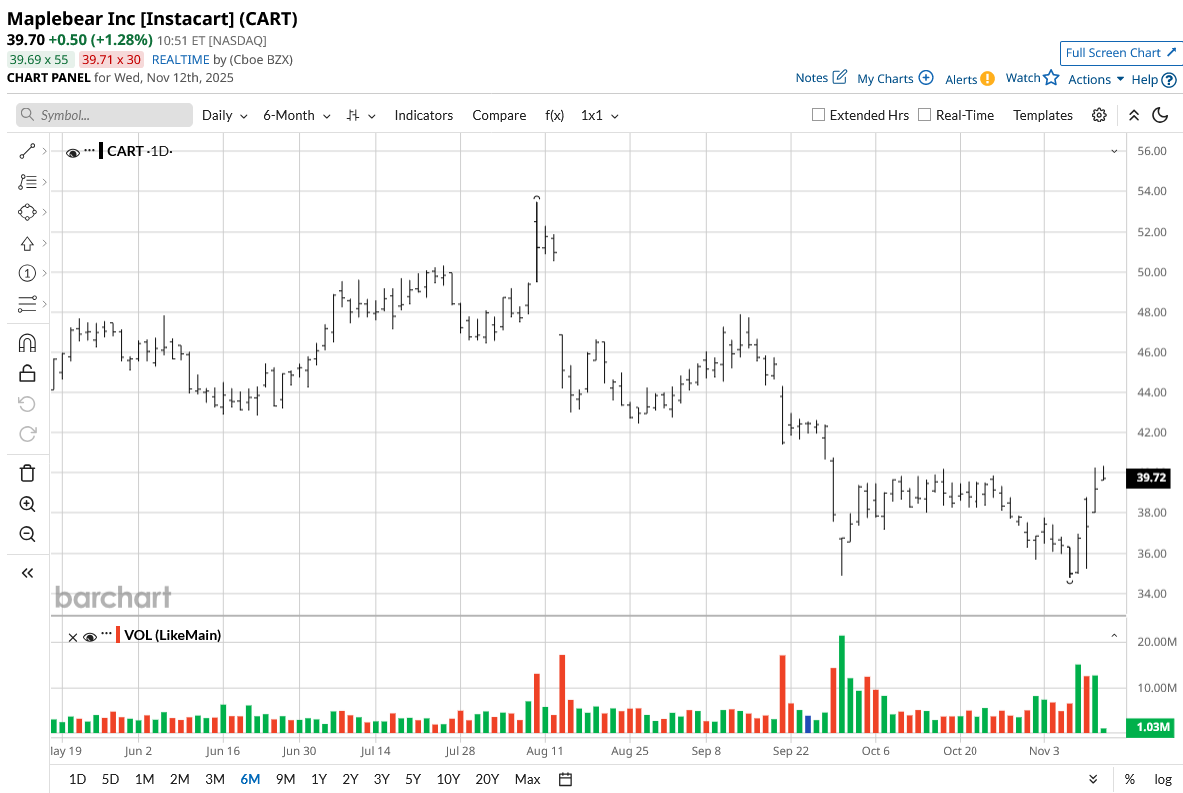Select the 1Y time range
1183x793 pixels.
tap(318, 779)
